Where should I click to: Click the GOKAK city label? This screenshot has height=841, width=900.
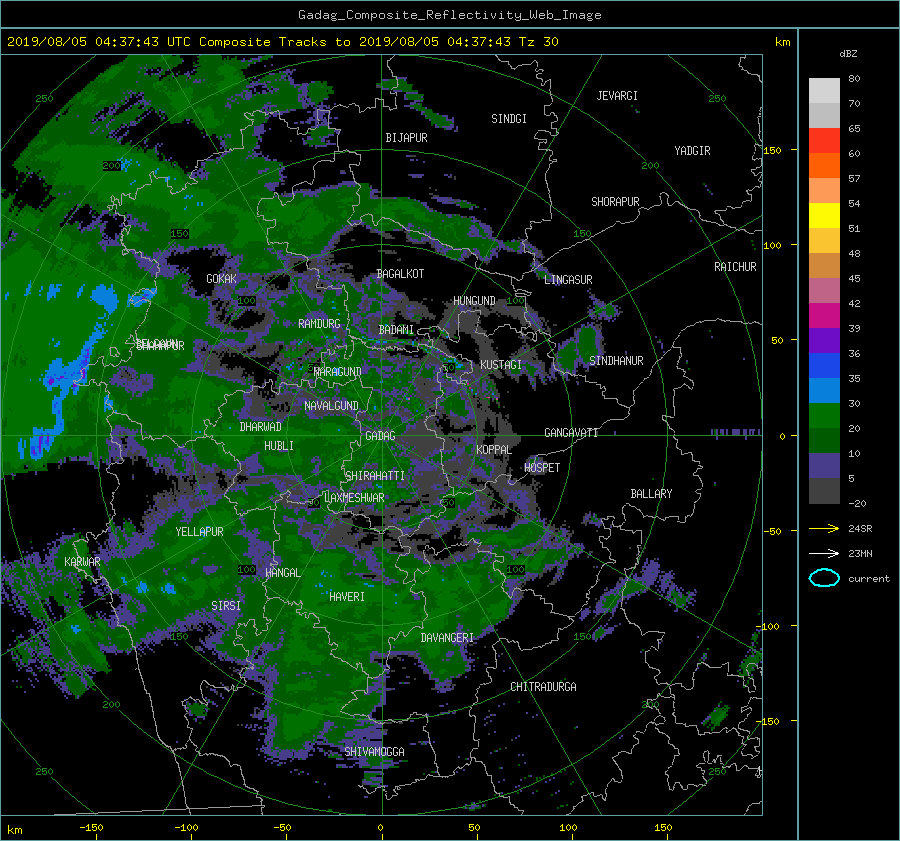tap(221, 278)
